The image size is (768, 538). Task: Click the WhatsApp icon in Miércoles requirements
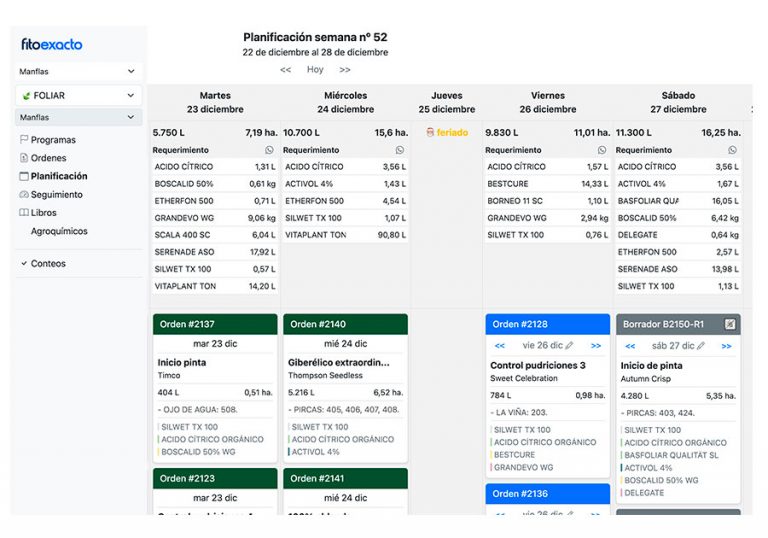coord(399,150)
